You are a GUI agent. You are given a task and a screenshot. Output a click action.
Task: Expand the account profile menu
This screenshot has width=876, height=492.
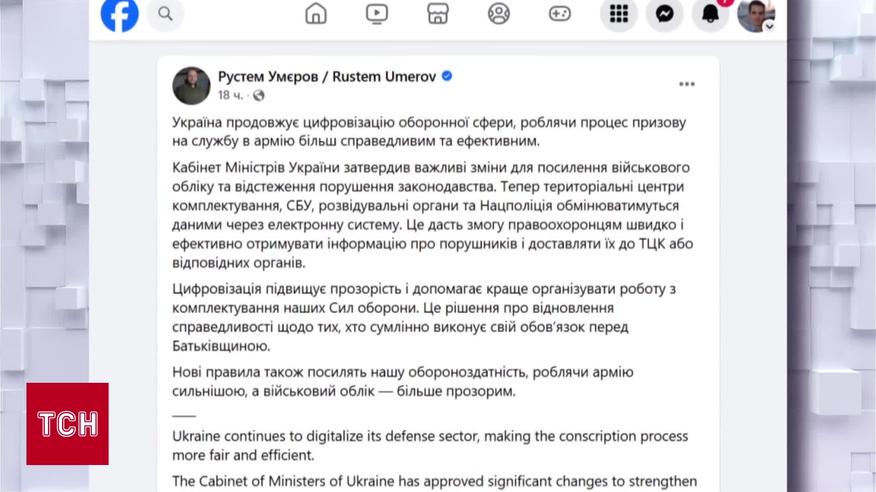[x=756, y=14]
